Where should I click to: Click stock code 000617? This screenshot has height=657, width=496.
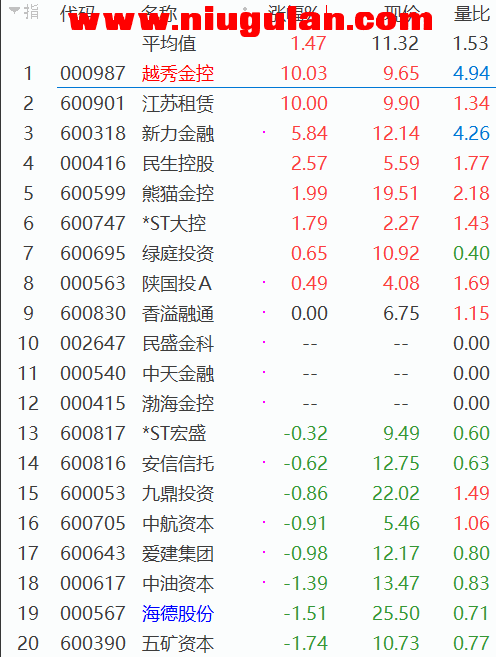click(93, 584)
